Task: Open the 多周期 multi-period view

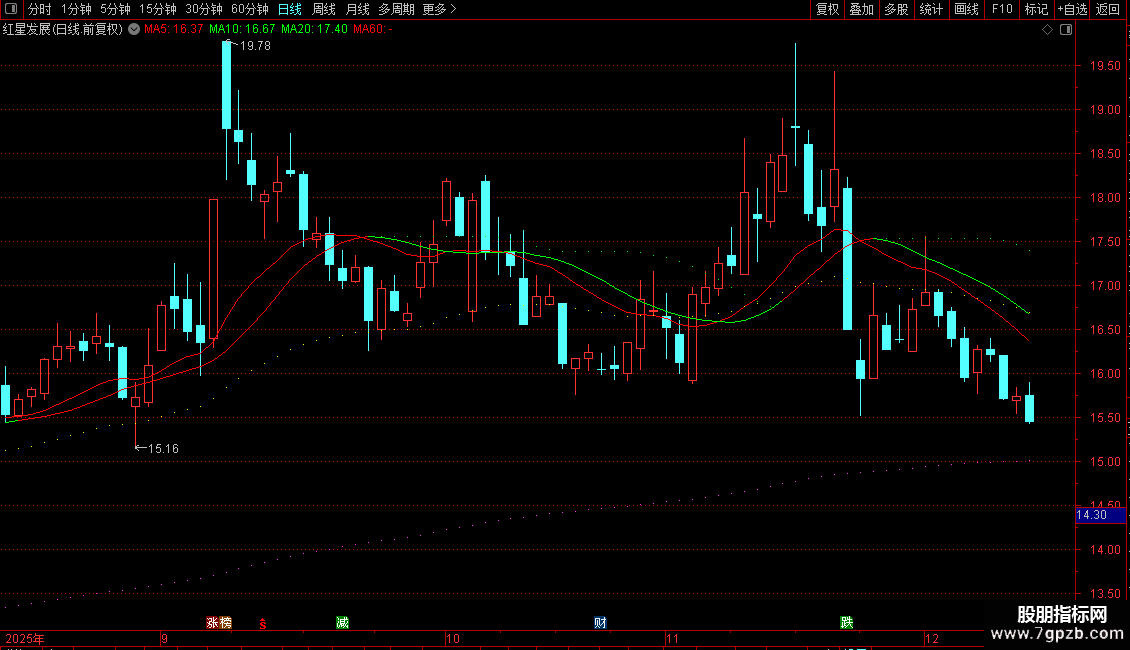Action: click(x=396, y=9)
